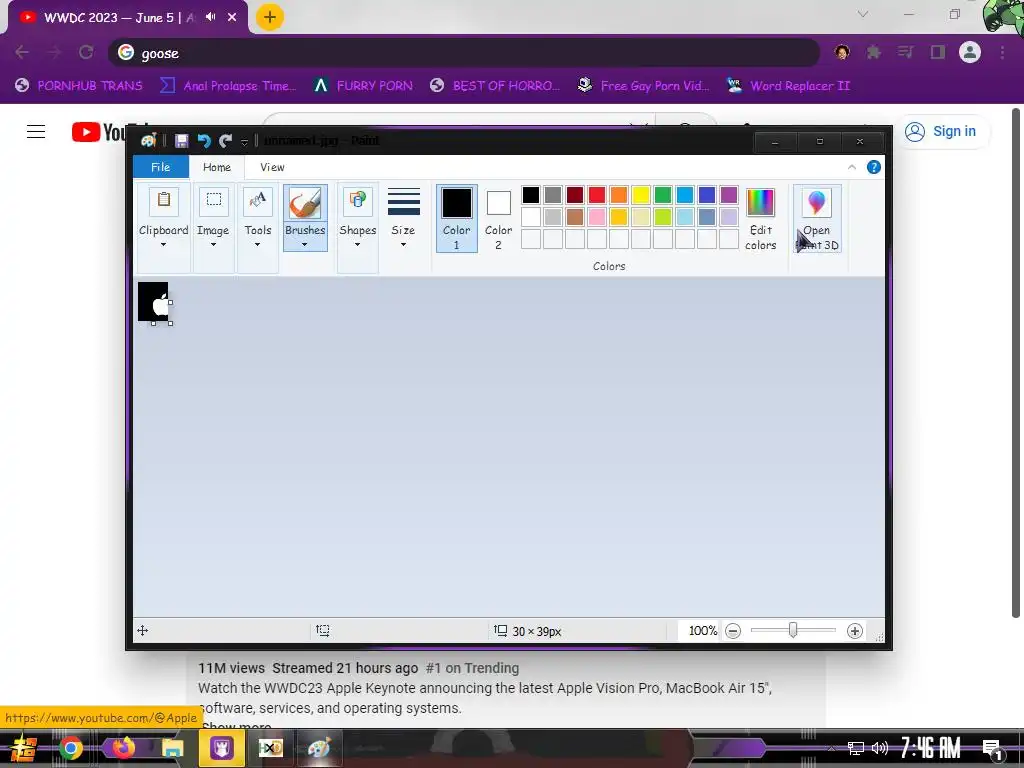Expand the Size dropdown arrow
This screenshot has height=768, width=1024.
click(404, 245)
